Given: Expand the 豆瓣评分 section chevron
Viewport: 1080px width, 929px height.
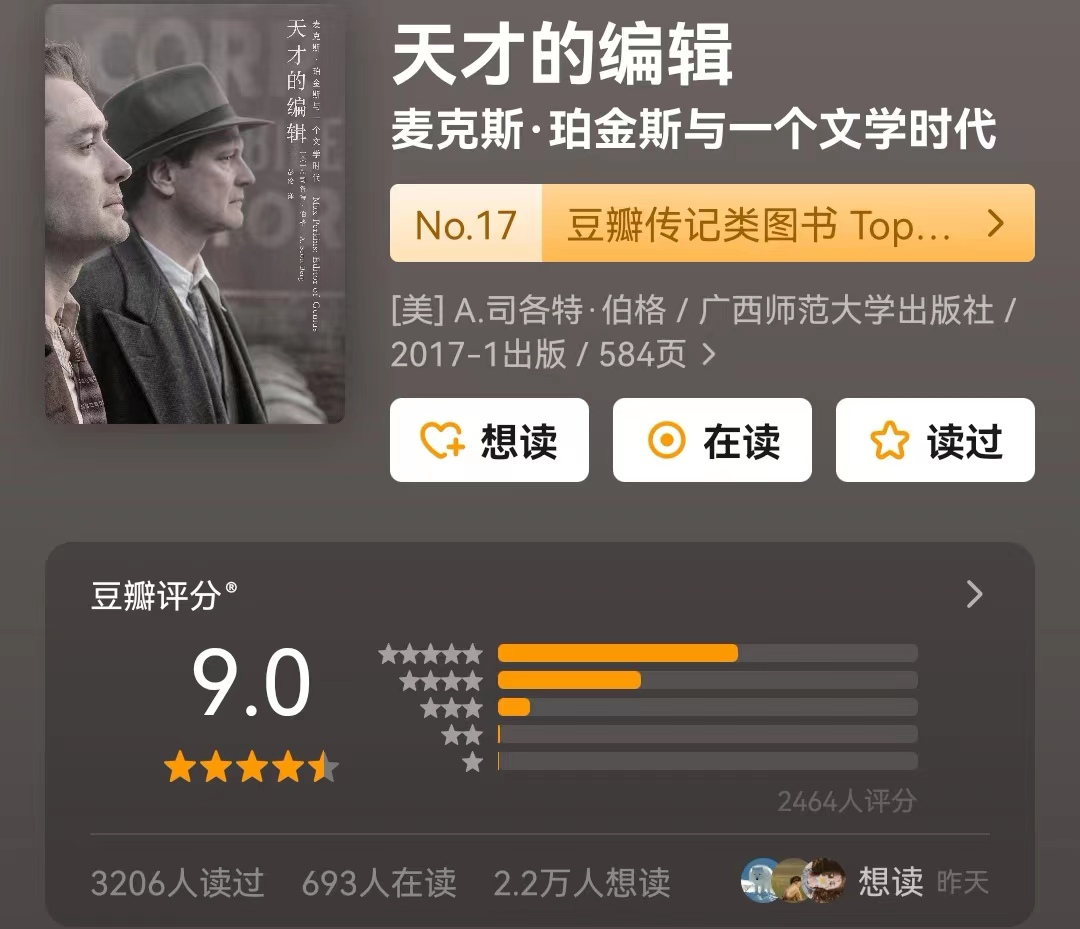Looking at the screenshot, I should click(x=974, y=594).
